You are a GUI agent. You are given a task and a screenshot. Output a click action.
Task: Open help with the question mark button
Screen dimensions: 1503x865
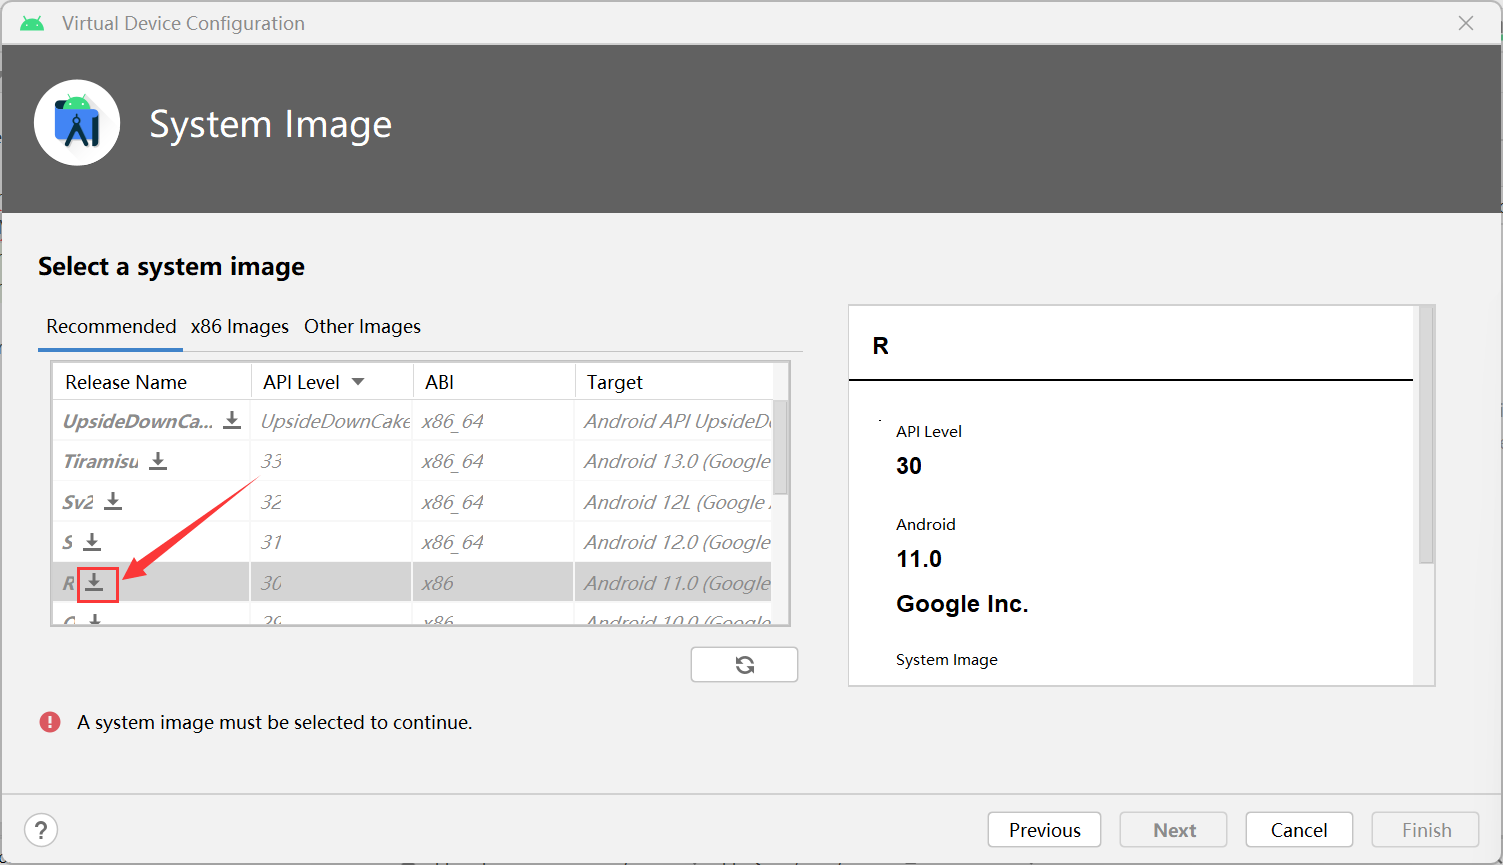click(x=41, y=830)
